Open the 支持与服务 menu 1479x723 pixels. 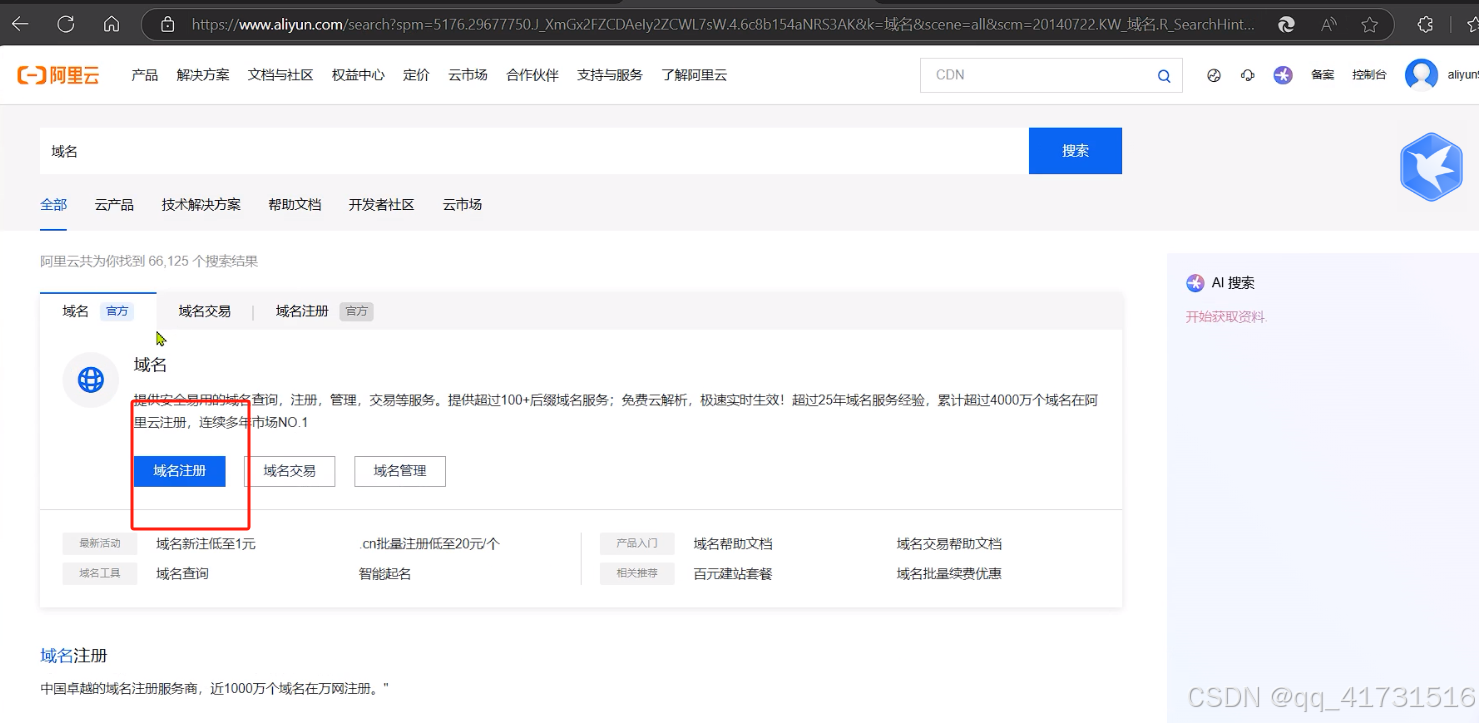point(610,75)
